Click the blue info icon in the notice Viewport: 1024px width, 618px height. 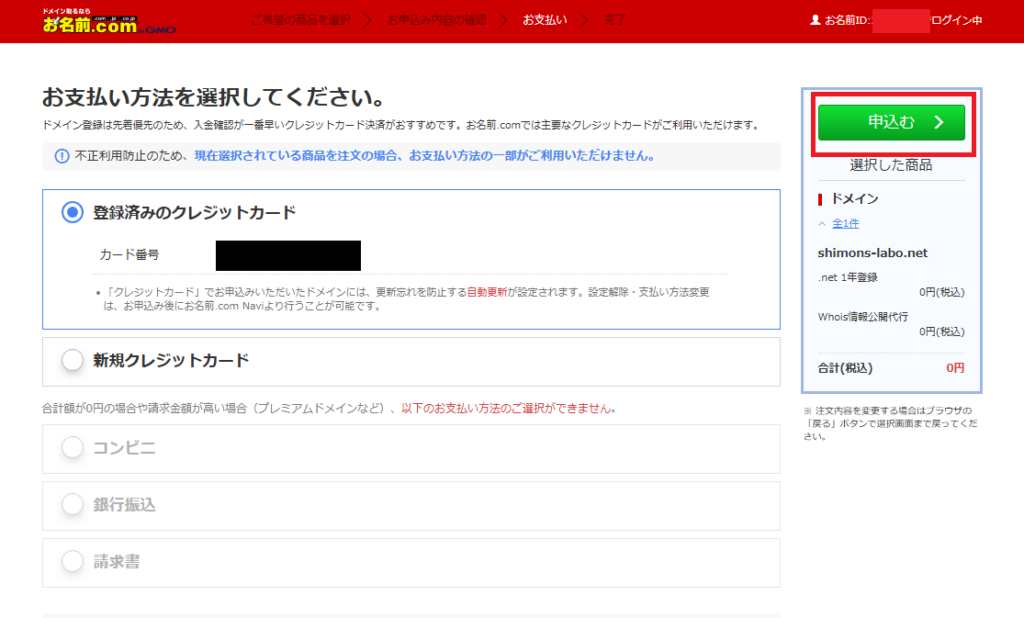[60, 156]
